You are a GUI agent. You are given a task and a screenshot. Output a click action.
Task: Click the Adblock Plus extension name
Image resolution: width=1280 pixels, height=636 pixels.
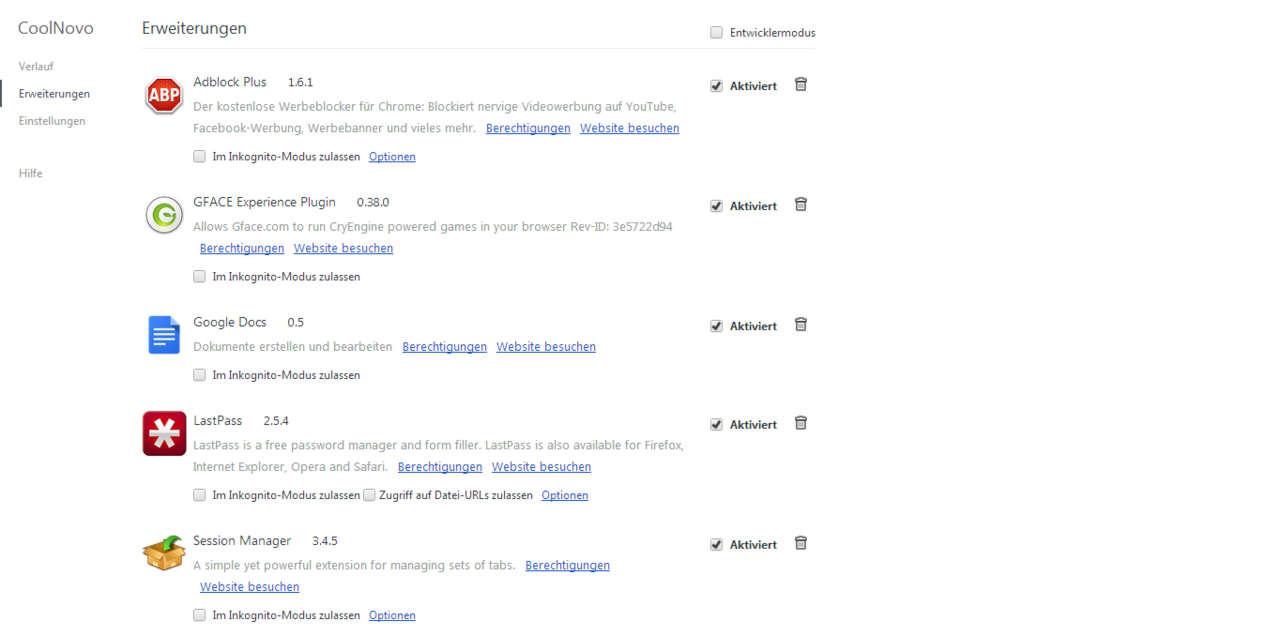tap(230, 82)
